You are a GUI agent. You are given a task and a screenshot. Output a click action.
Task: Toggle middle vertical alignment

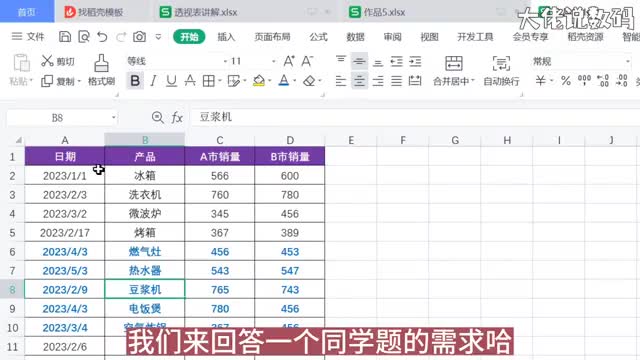click(359, 61)
